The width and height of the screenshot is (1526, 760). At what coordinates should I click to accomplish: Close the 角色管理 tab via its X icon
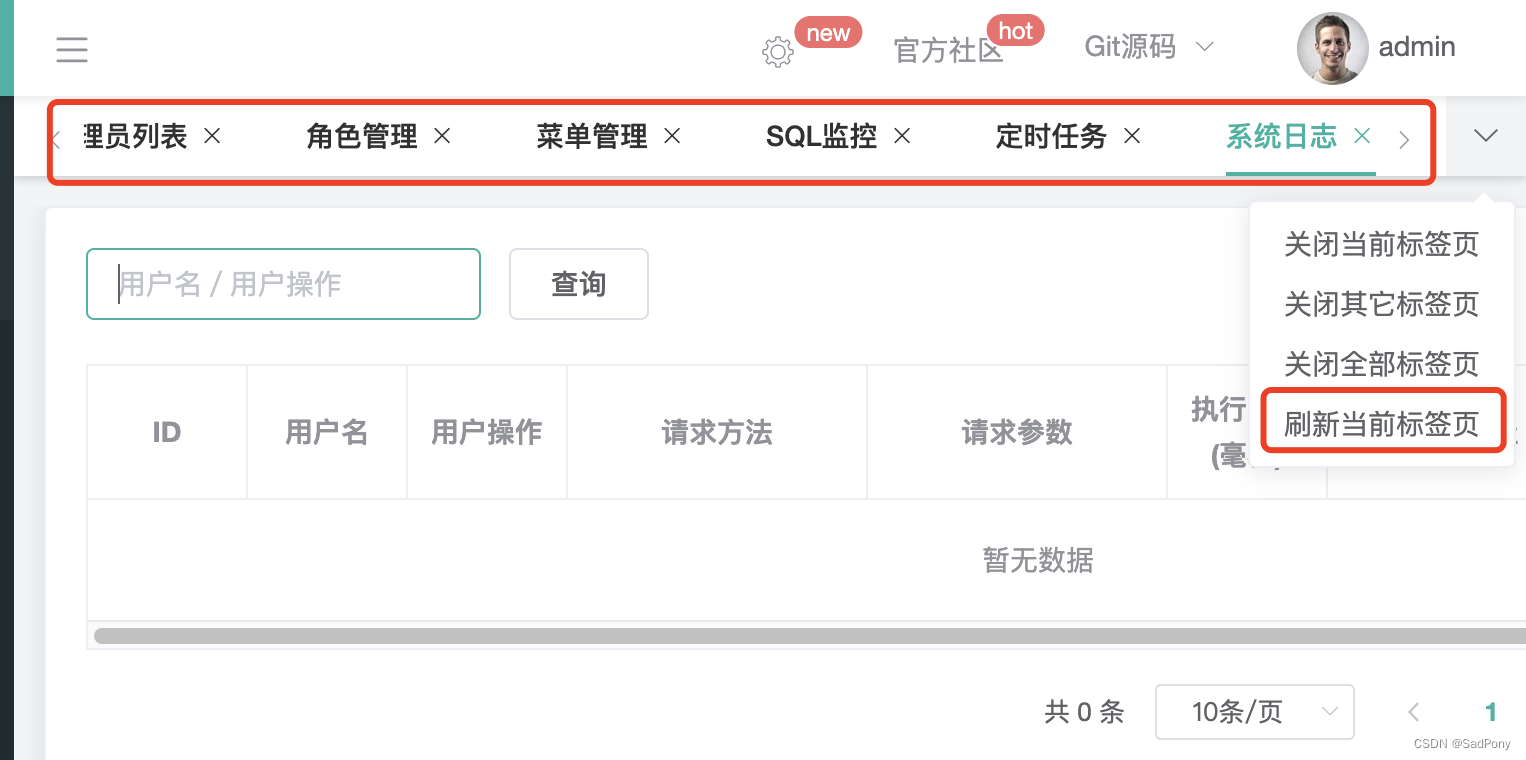[442, 136]
